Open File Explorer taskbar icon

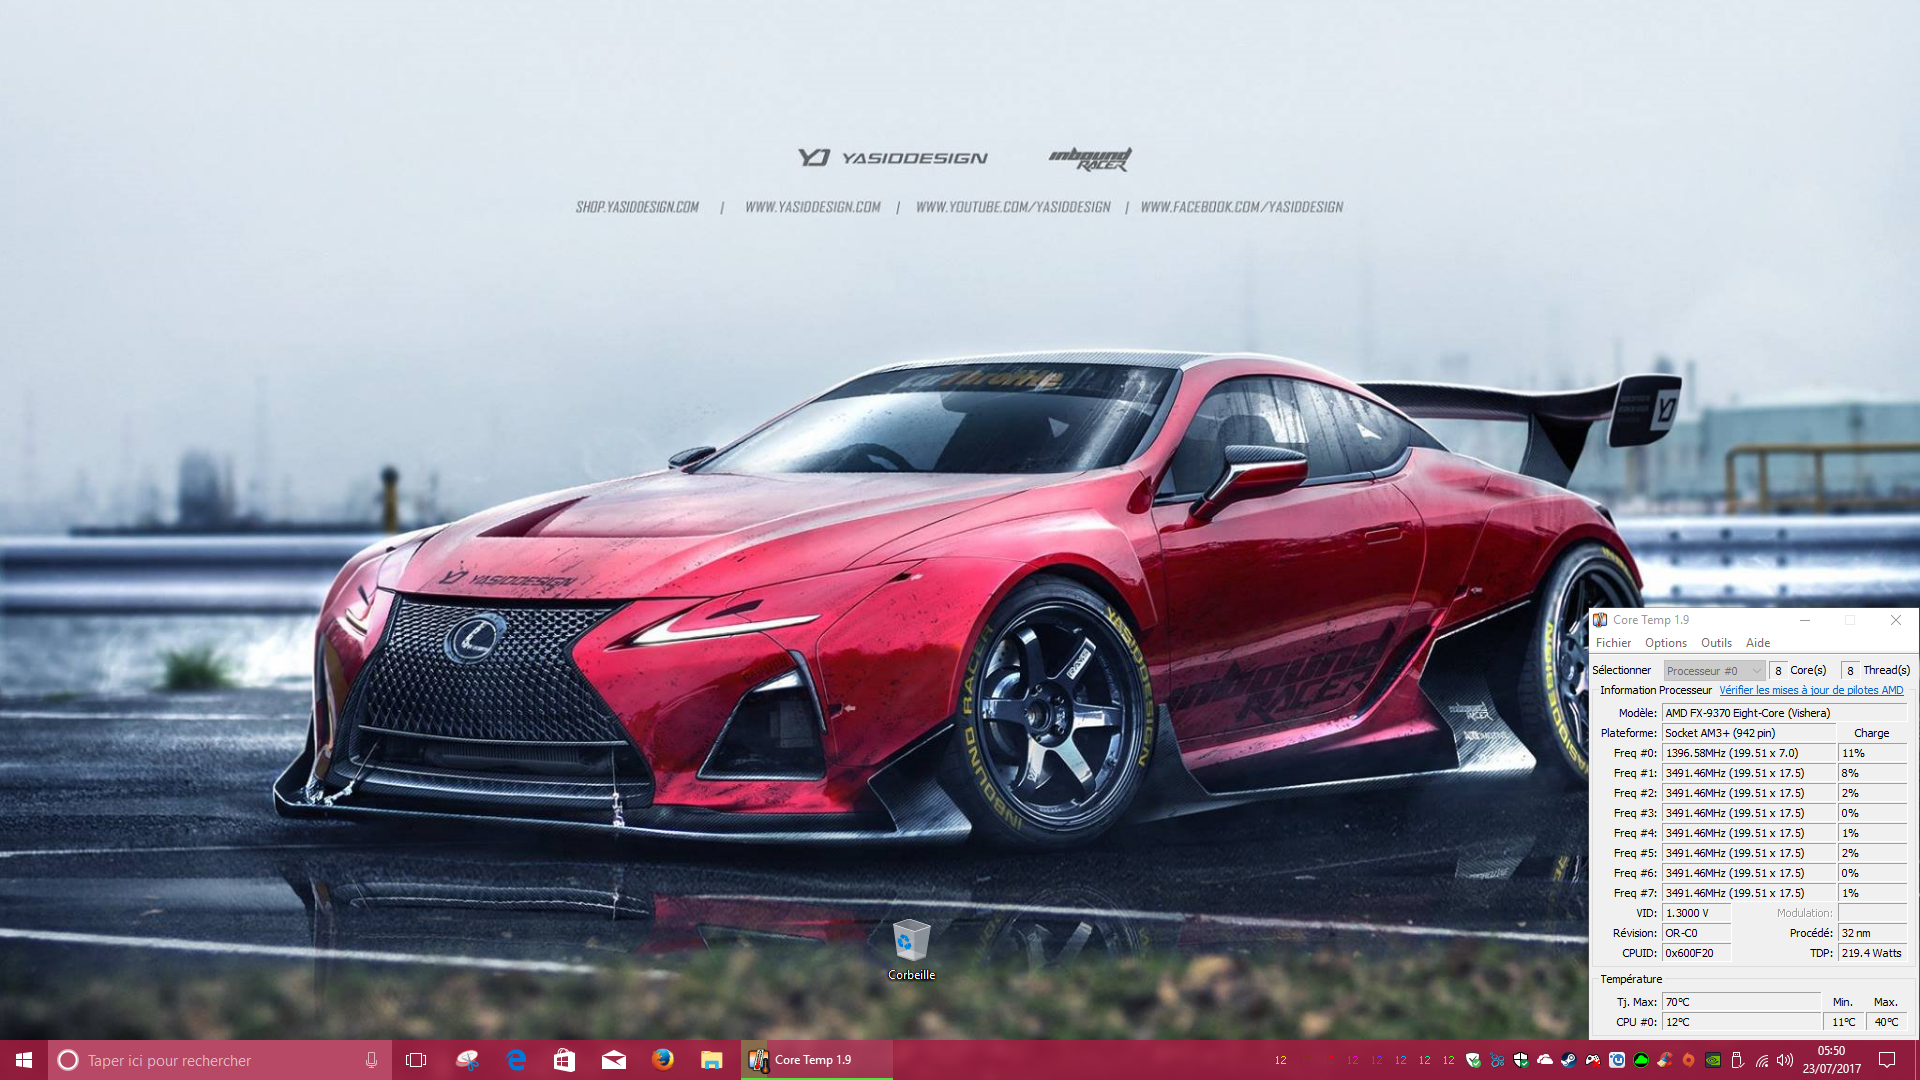point(711,1060)
